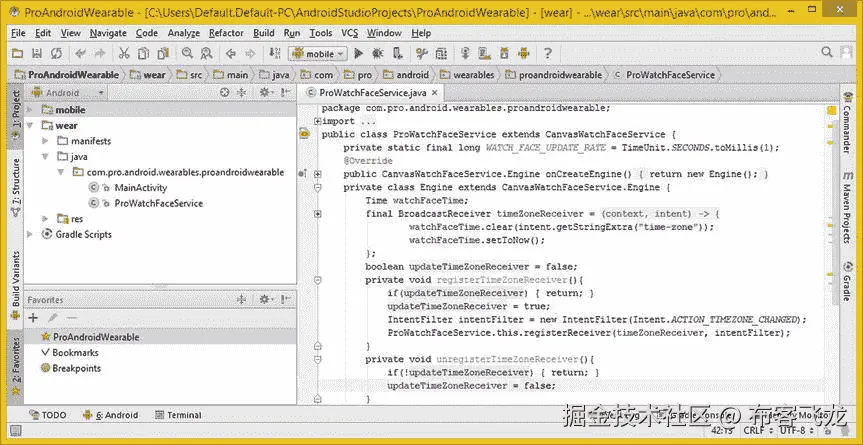This screenshot has width=863, height=445.
Task: Expand the Gradle Scripts node
Action: 30,234
